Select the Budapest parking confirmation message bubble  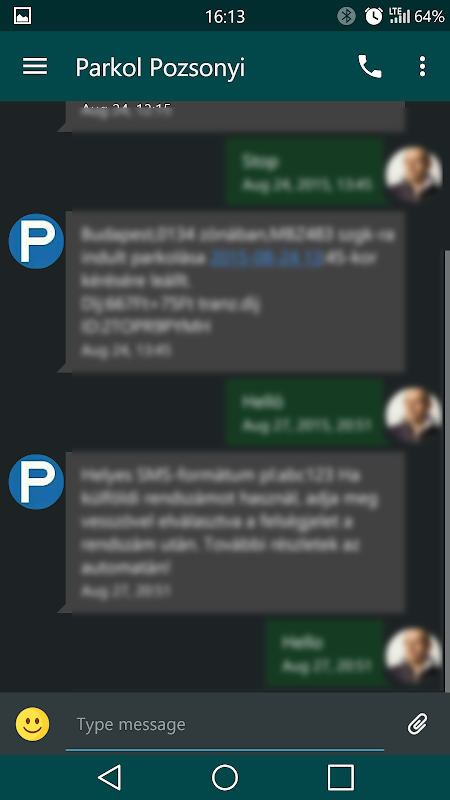[x=235, y=292]
